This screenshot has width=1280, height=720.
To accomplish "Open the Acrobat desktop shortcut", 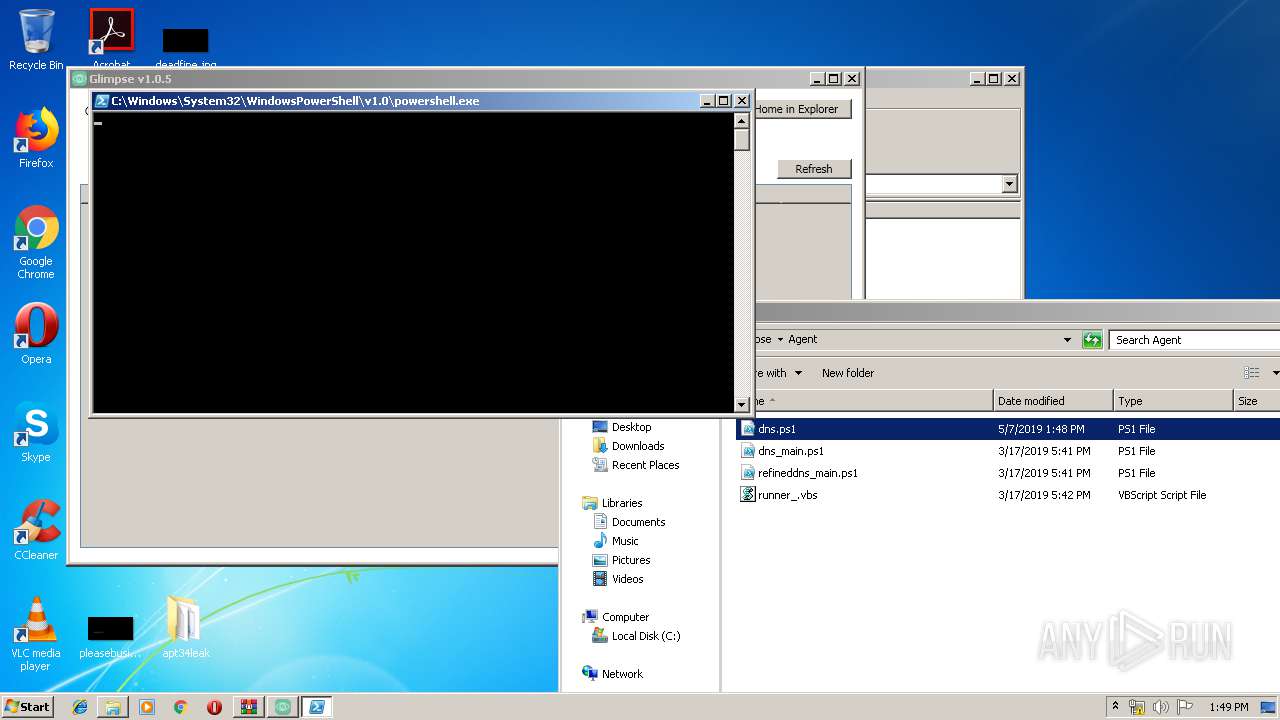I will pyautogui.click(x=111, y=38).
